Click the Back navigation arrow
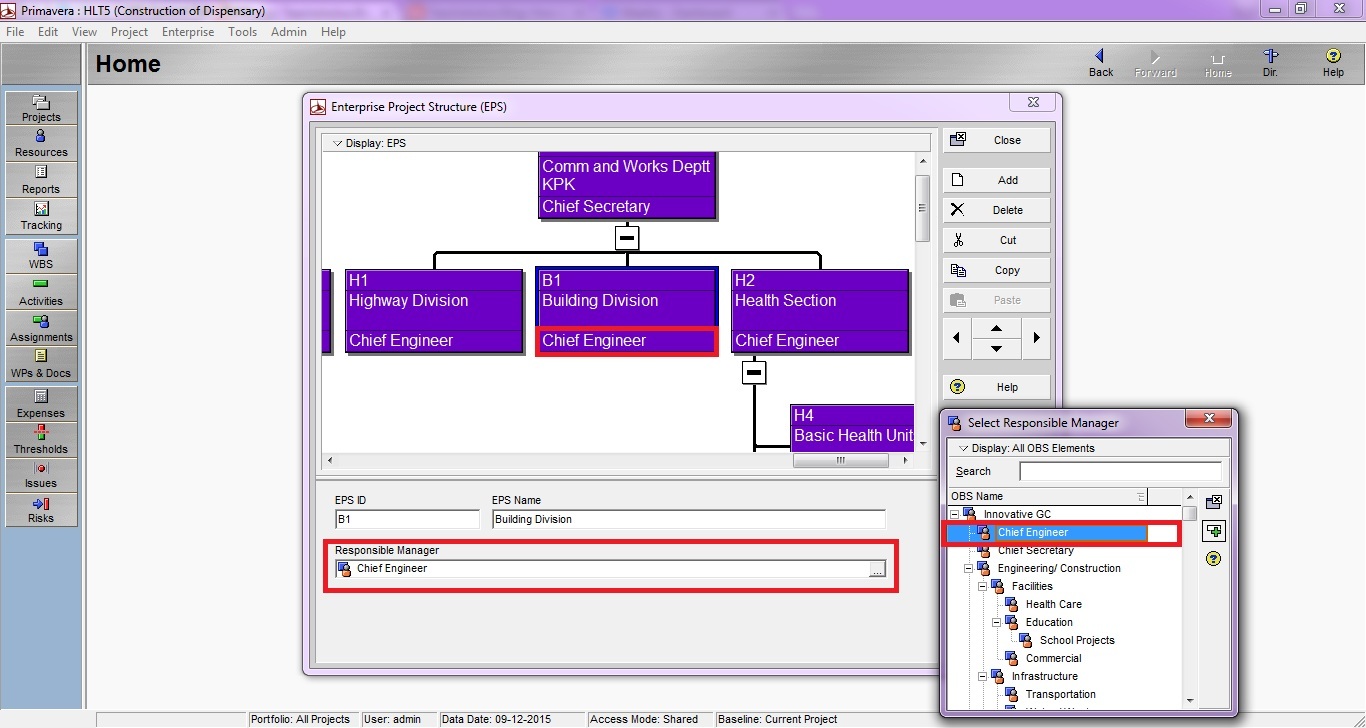1366x728 pixels. [x=1101, y=60]
